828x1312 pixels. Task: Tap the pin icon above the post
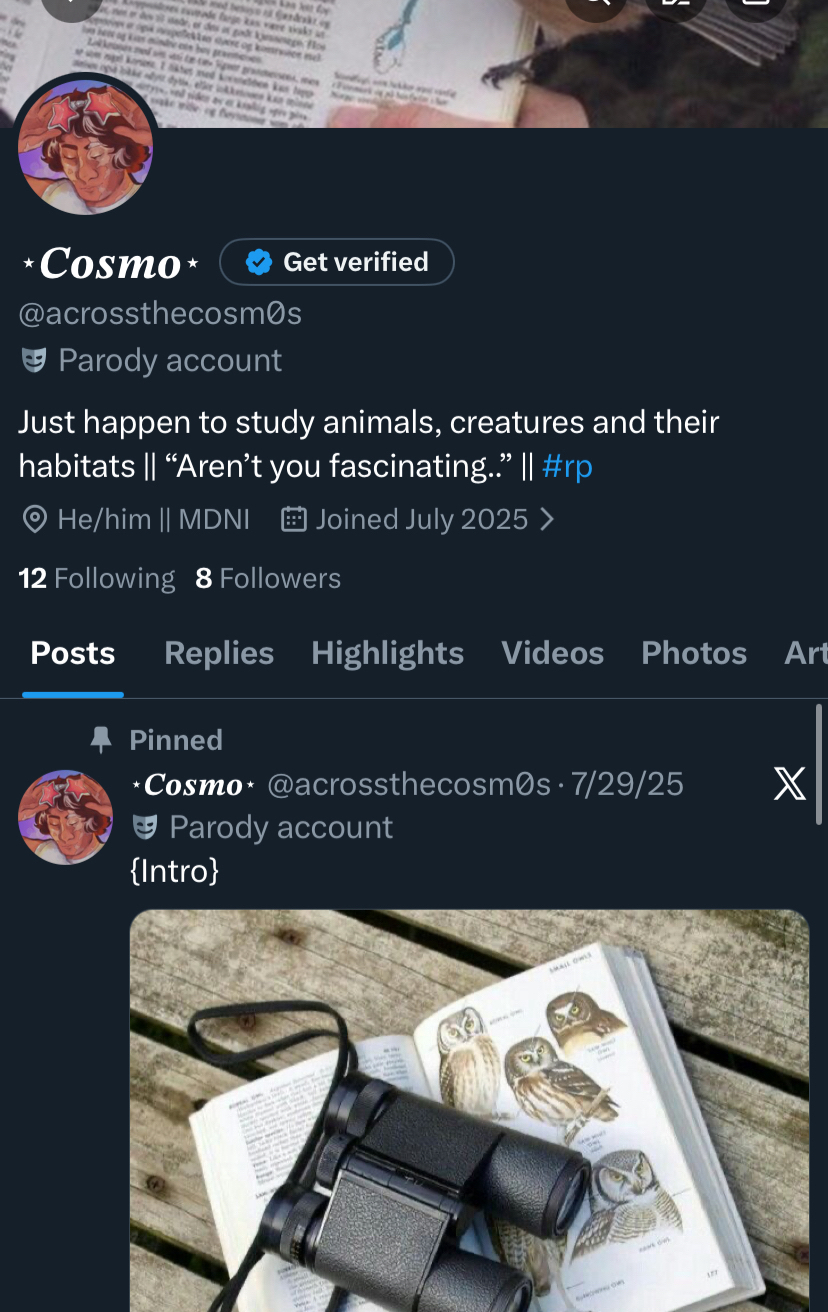pos(101,740)
